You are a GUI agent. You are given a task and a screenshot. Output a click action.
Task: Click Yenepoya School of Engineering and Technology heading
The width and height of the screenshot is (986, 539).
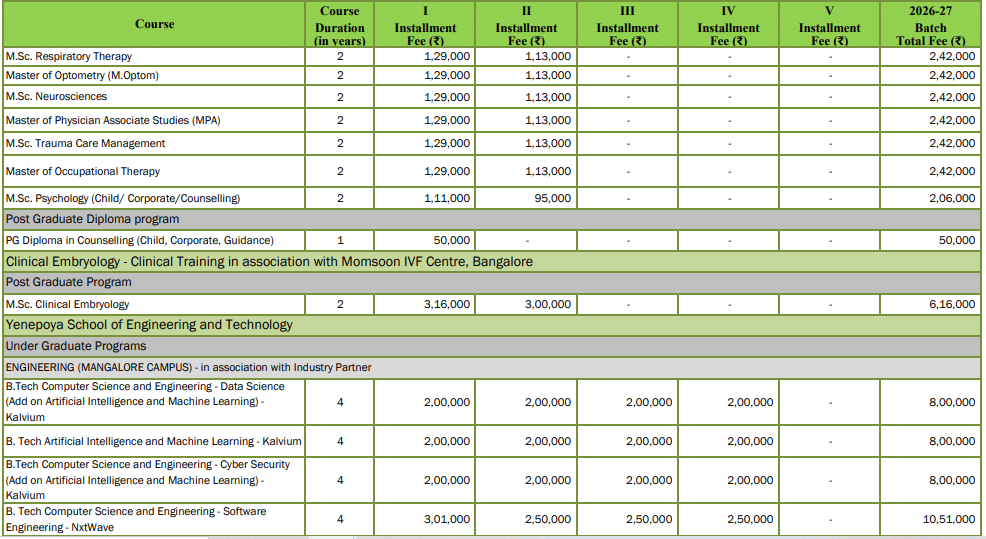click(x=149, y=325)
